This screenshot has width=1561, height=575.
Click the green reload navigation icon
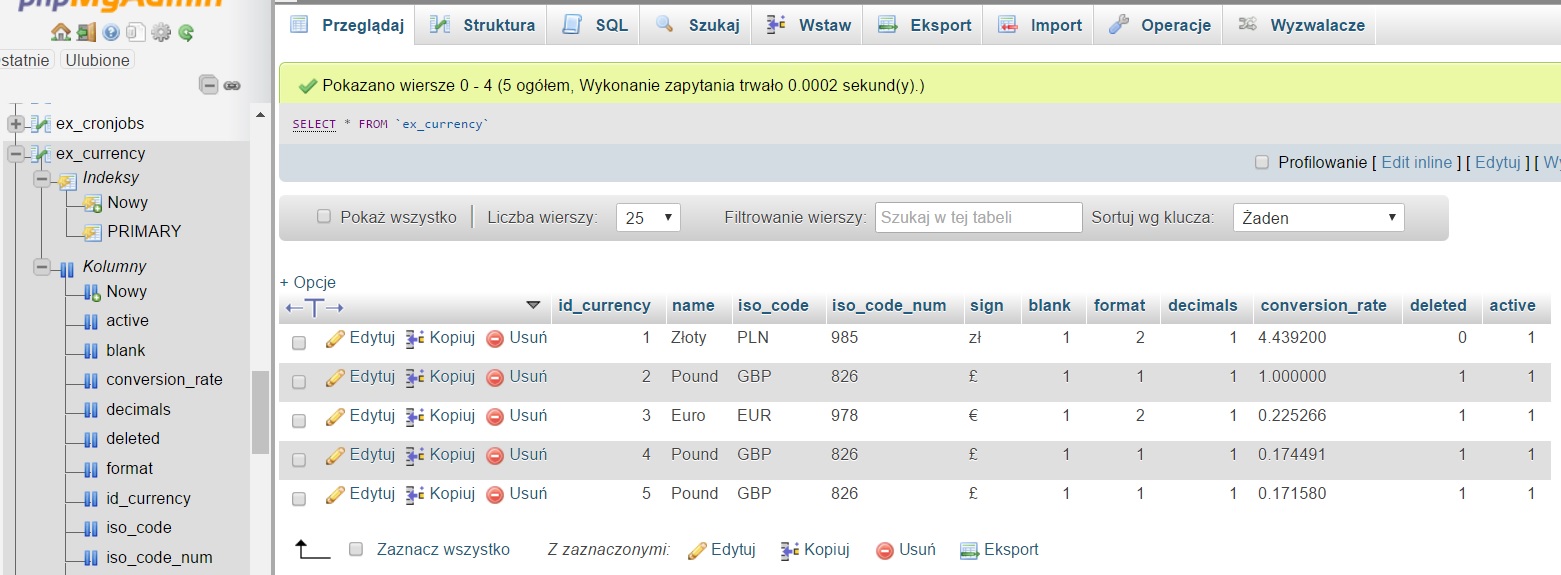(185, 32)
